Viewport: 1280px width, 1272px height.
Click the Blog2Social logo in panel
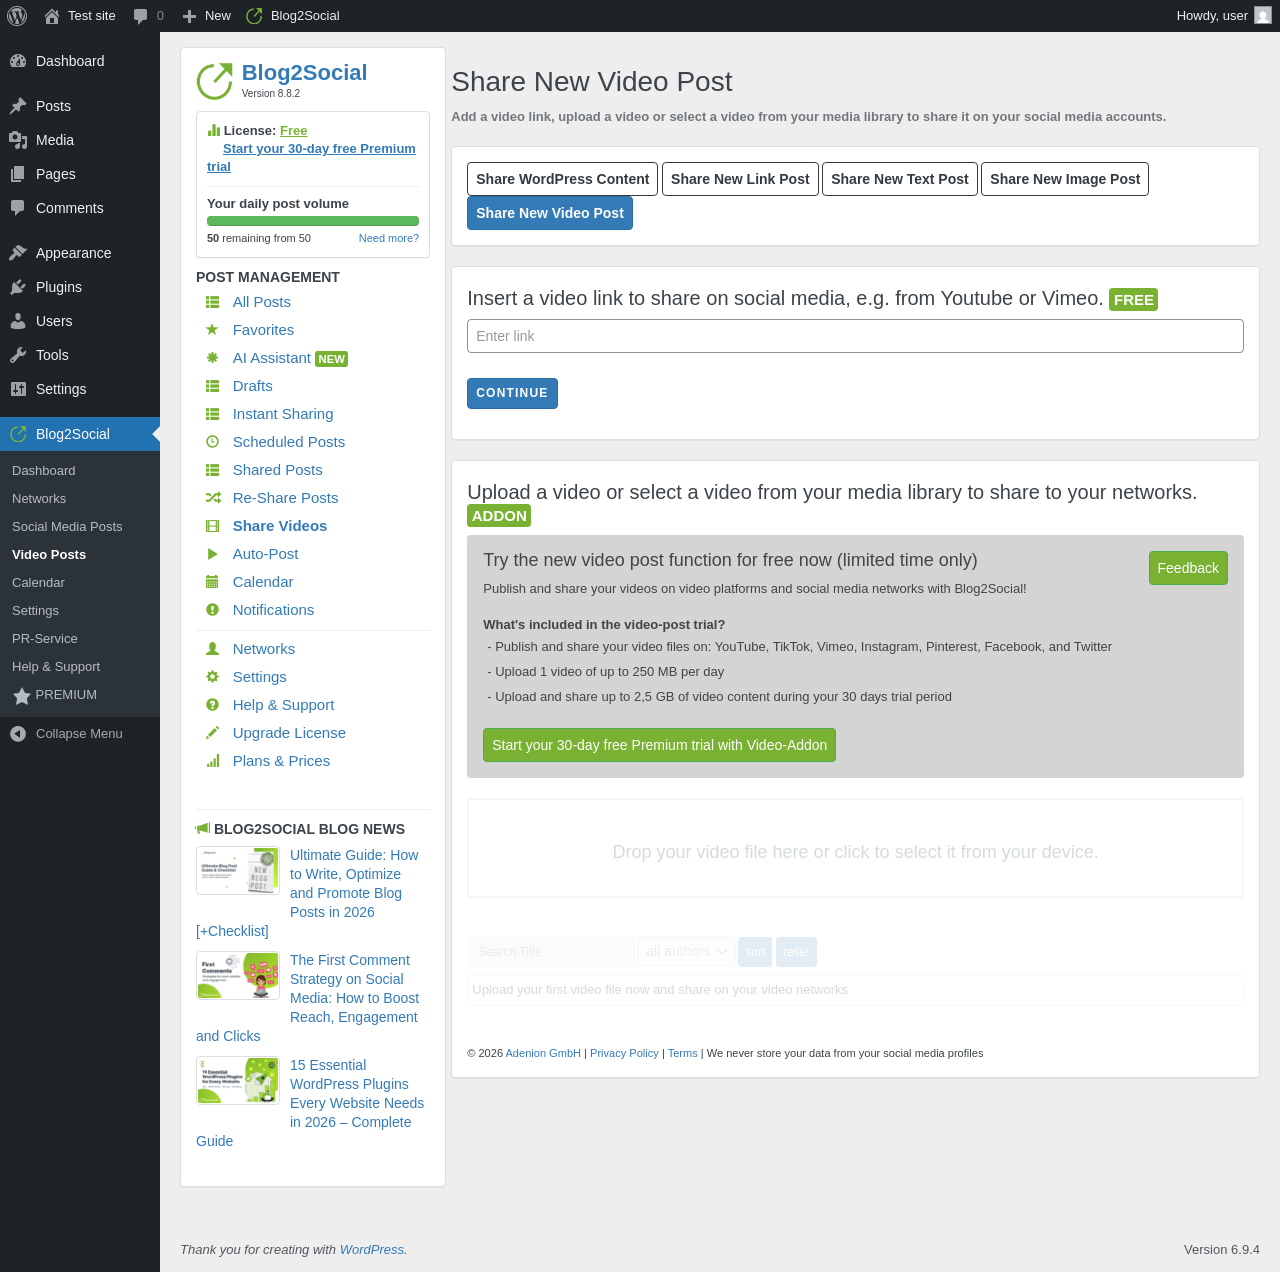[x=214, y=82]
